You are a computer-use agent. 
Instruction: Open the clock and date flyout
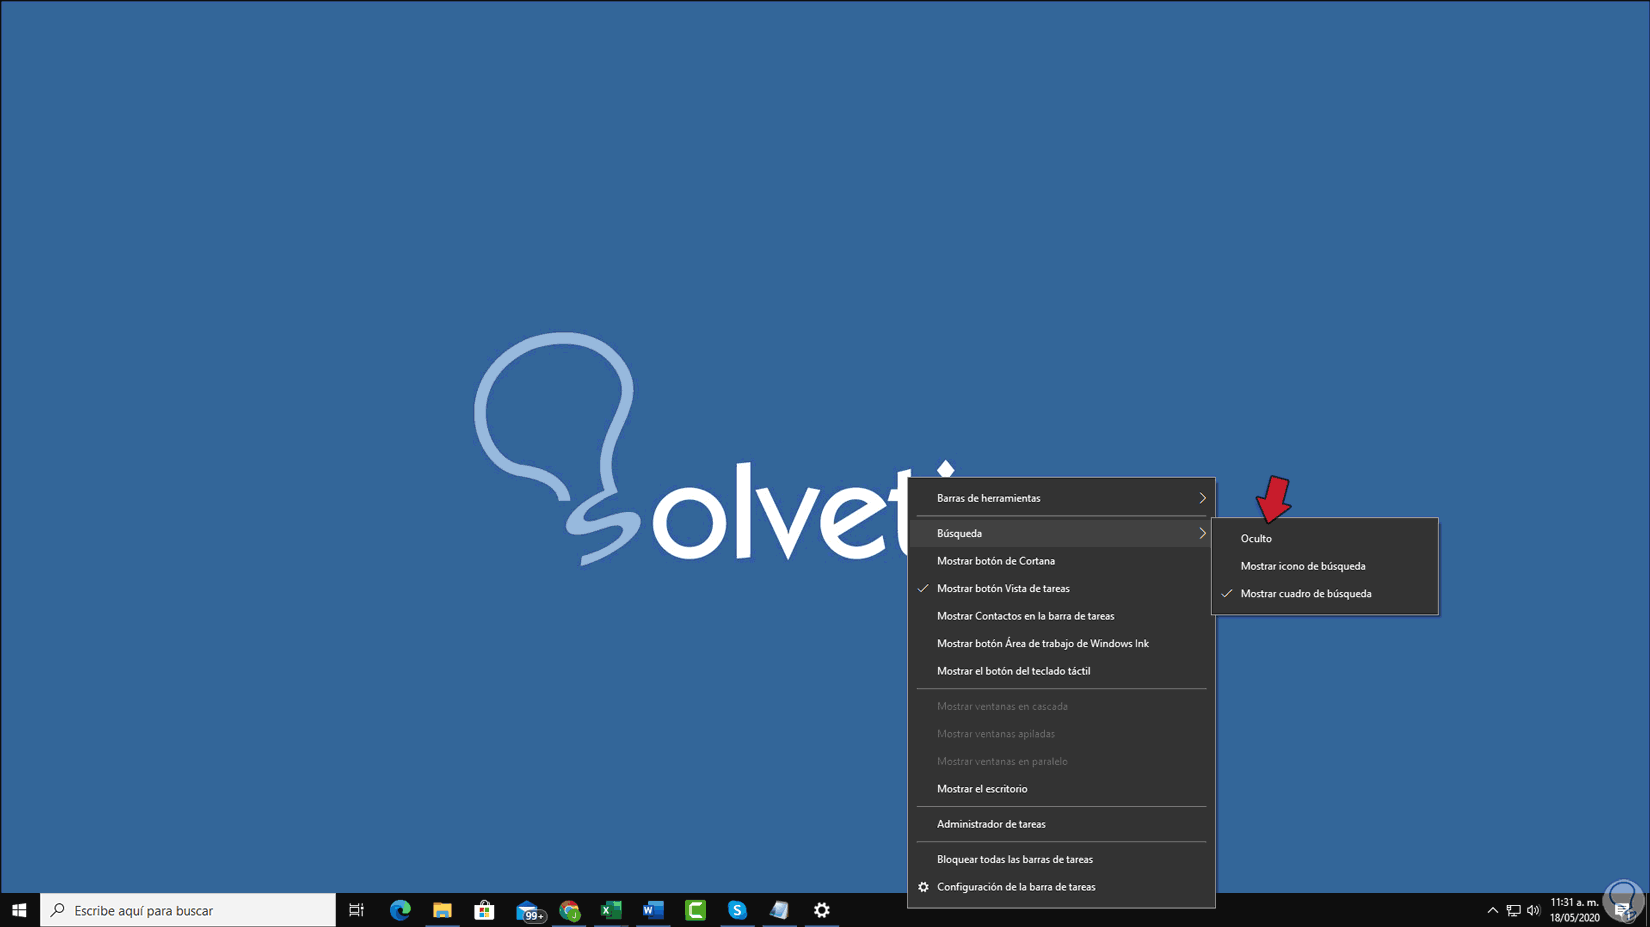click(x=1574, y=910)
